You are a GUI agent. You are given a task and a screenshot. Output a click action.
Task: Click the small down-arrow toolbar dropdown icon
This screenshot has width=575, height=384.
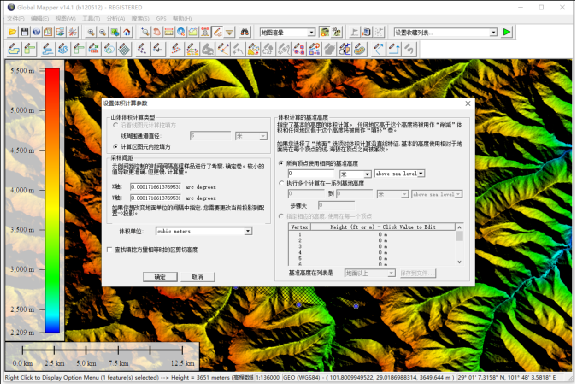click(230, 32)
